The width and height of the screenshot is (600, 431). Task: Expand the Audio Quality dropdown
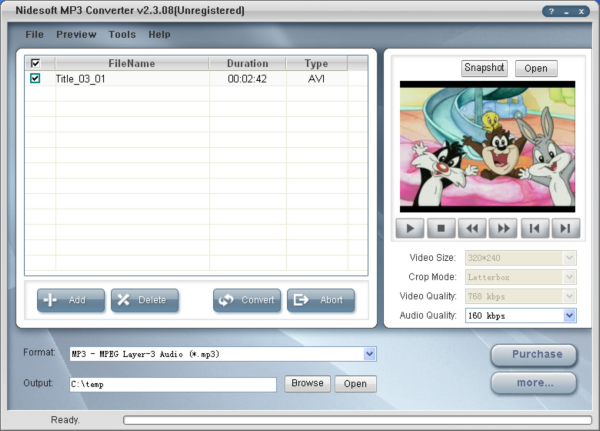(570, 316)
